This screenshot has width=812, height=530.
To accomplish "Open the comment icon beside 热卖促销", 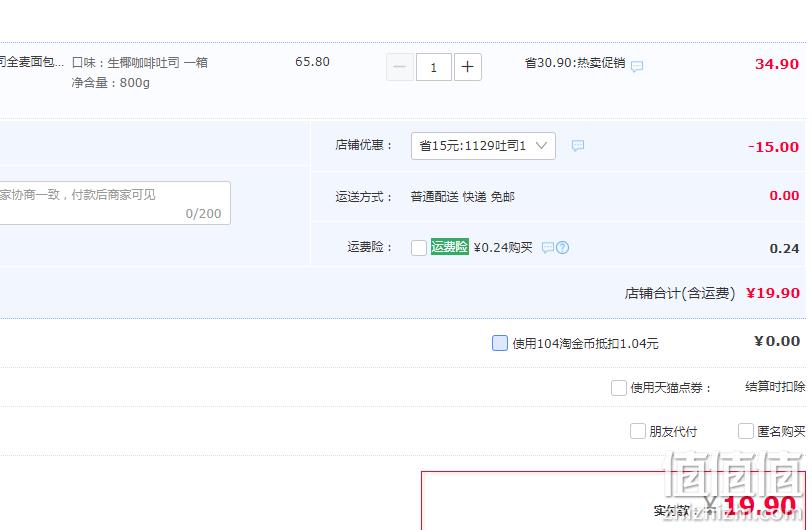I will point(637,66).
